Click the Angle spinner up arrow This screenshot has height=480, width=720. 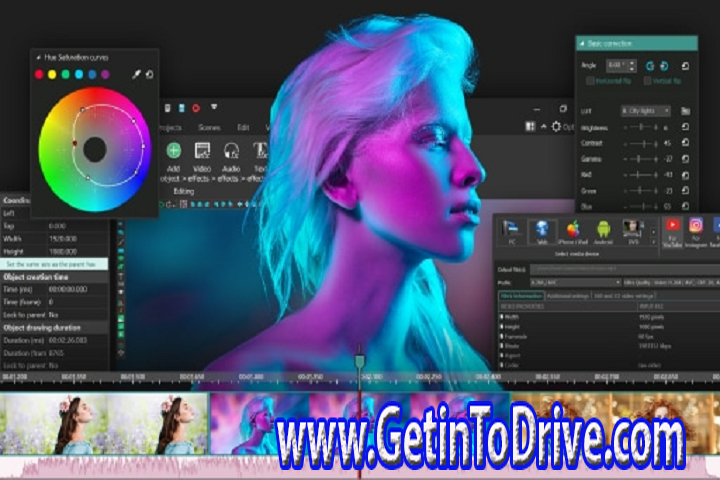(632, 63)
